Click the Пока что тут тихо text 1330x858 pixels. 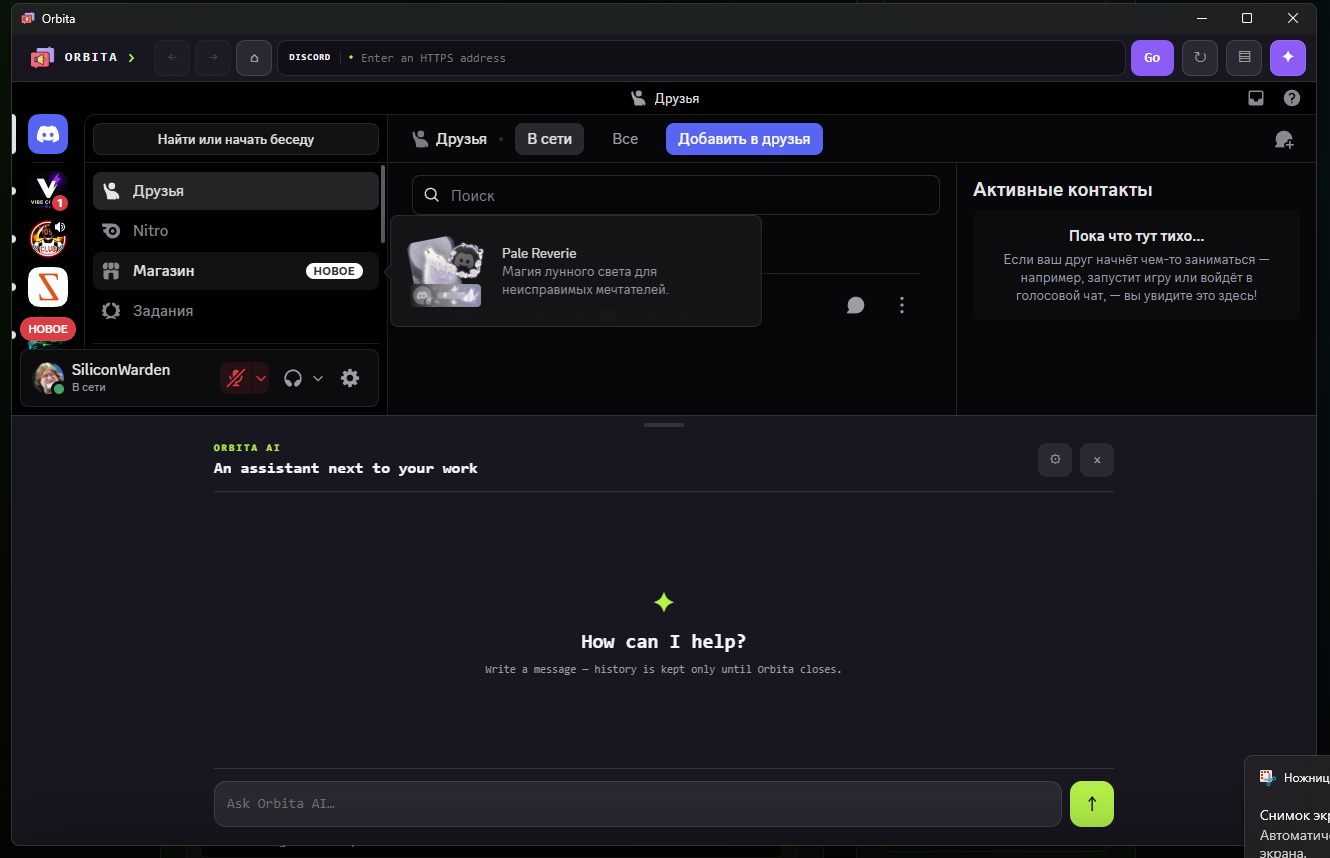pyautogui.click(x=1136, y=237)
